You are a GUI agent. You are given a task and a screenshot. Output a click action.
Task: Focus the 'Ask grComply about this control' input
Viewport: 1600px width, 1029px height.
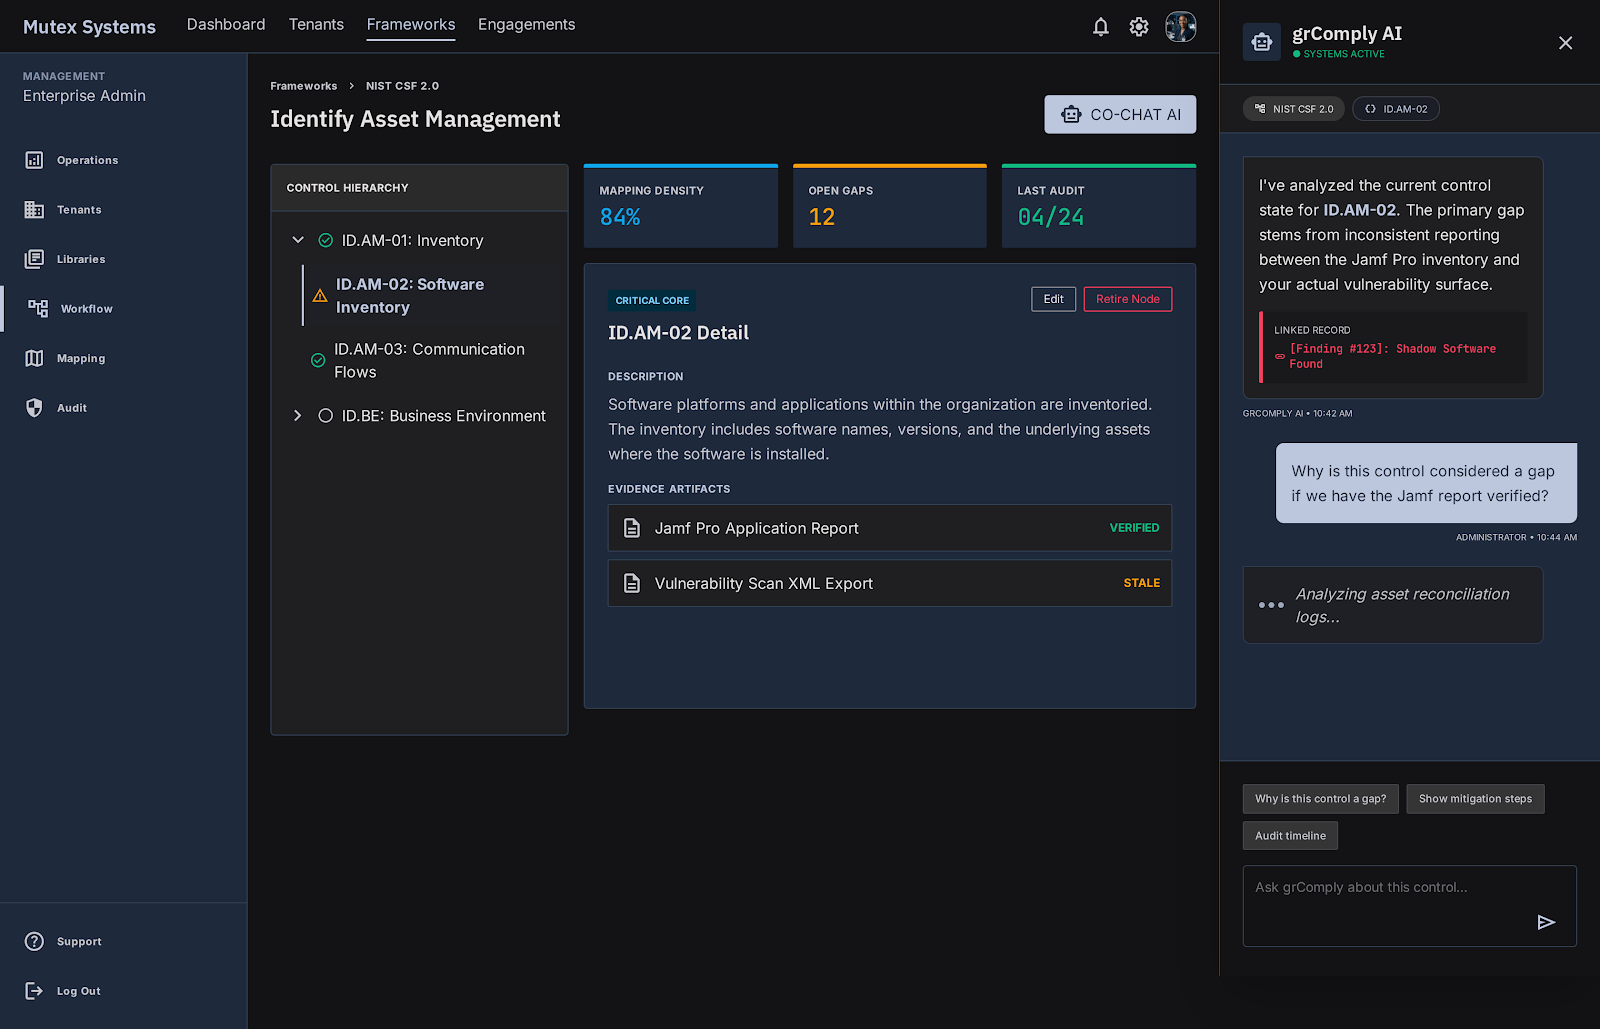pos(1410,906)
